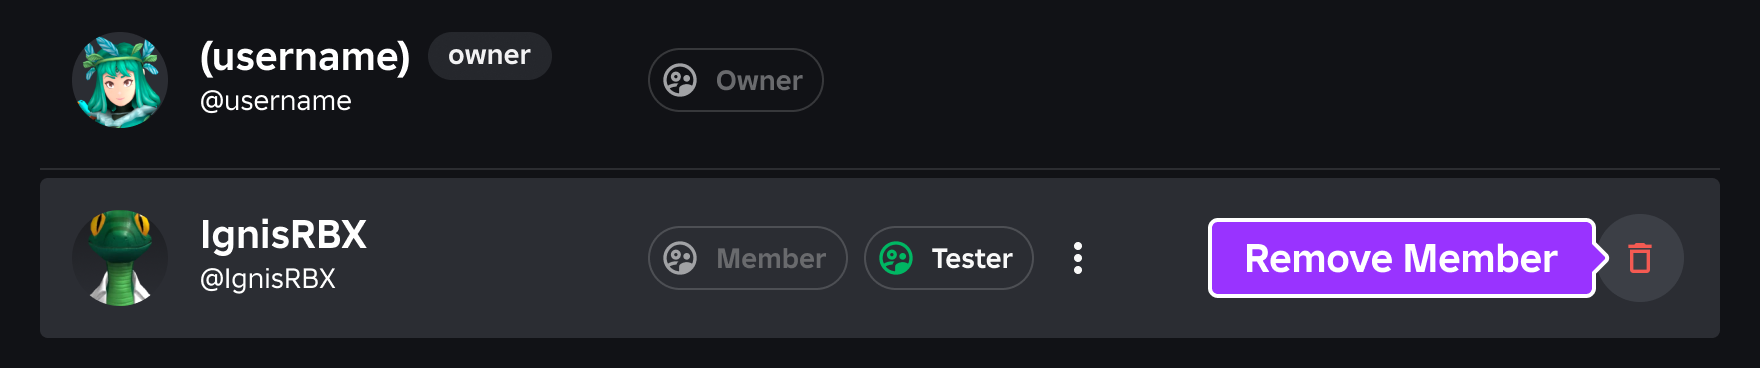
Task: Open the (username) display name link
Action: (x=305, y=57)
